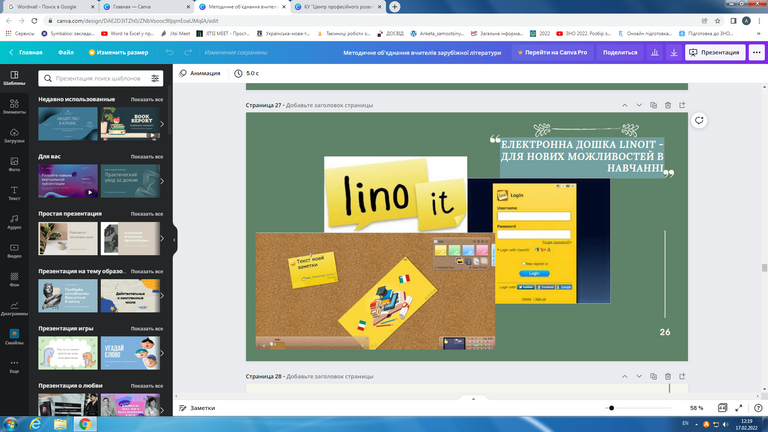Screen dimensions: 768x432
Task: Open the analytics chart icon in header
Action: tap(655, 52)
